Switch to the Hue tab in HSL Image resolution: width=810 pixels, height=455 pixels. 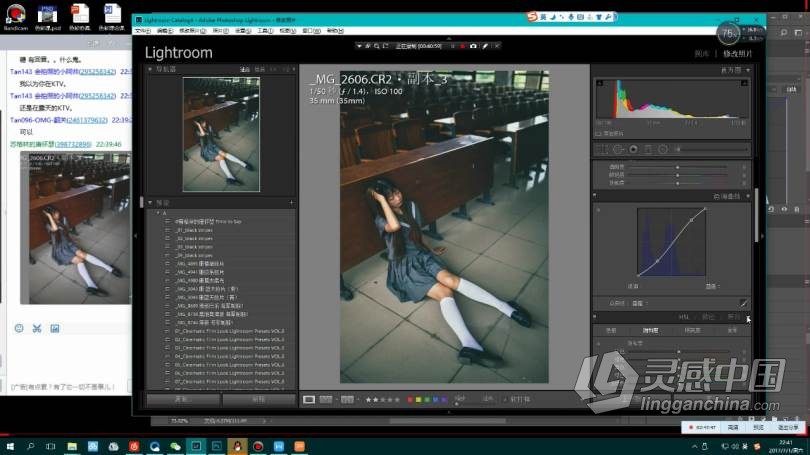pos(611,330)
